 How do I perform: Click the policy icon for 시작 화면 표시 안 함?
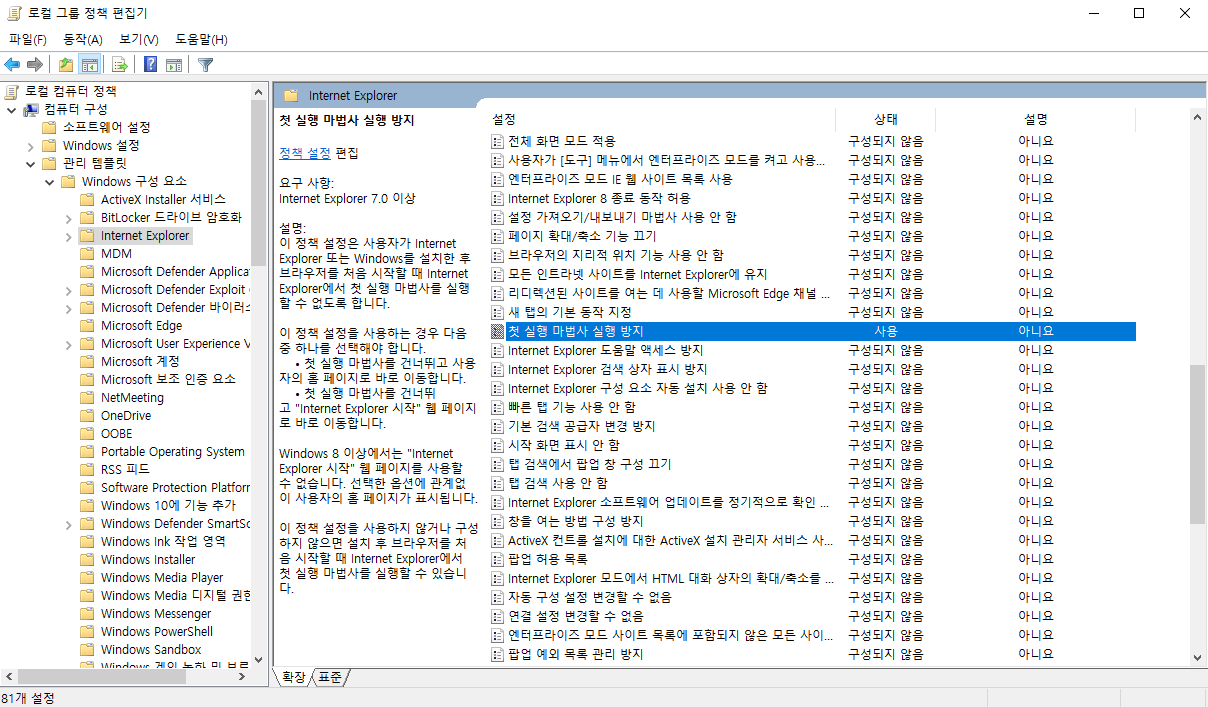[497, 445]
